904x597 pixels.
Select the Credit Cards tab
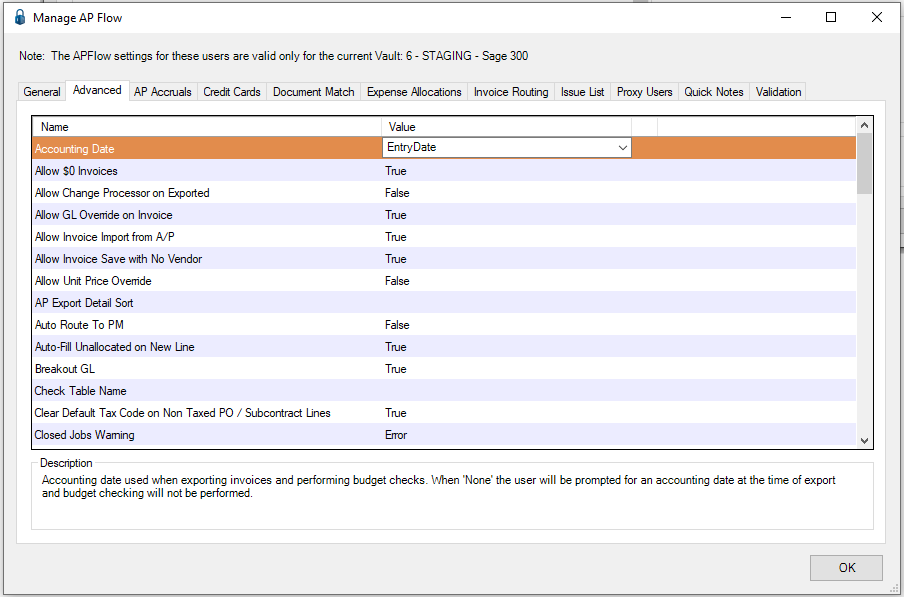(x=232, y=92)
